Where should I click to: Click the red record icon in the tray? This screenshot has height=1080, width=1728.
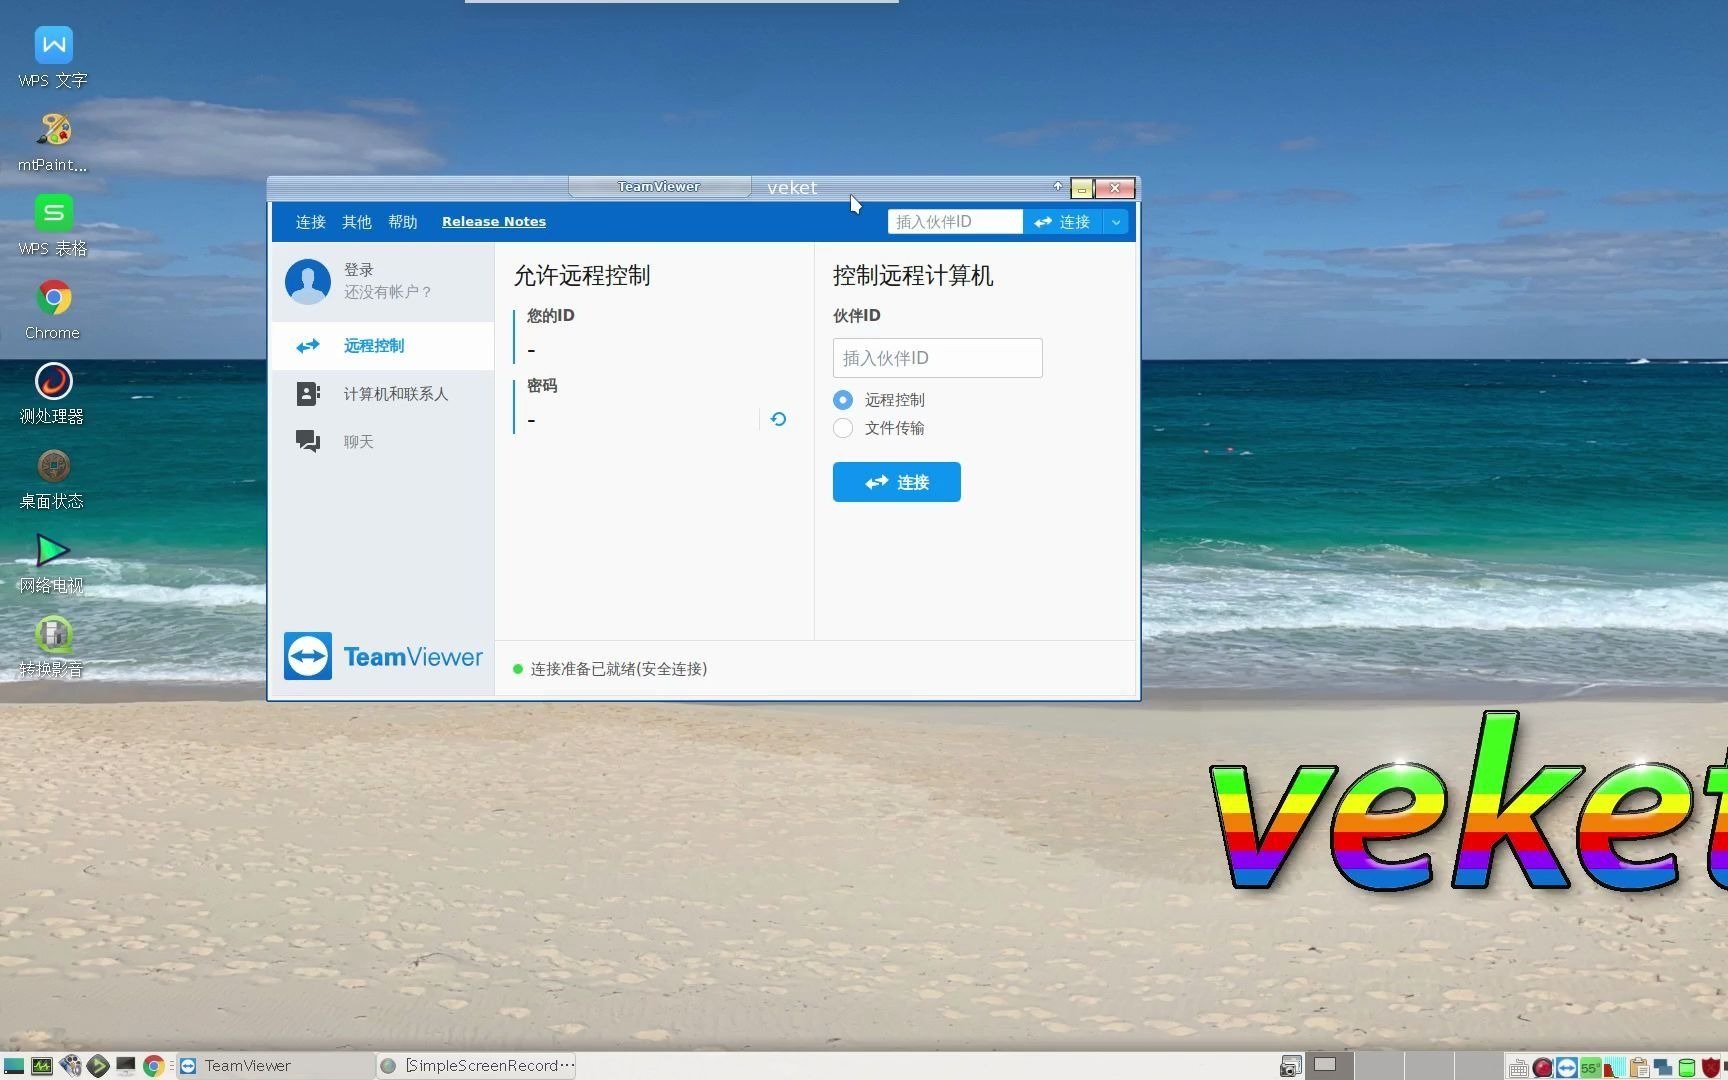(1543, 1067)
